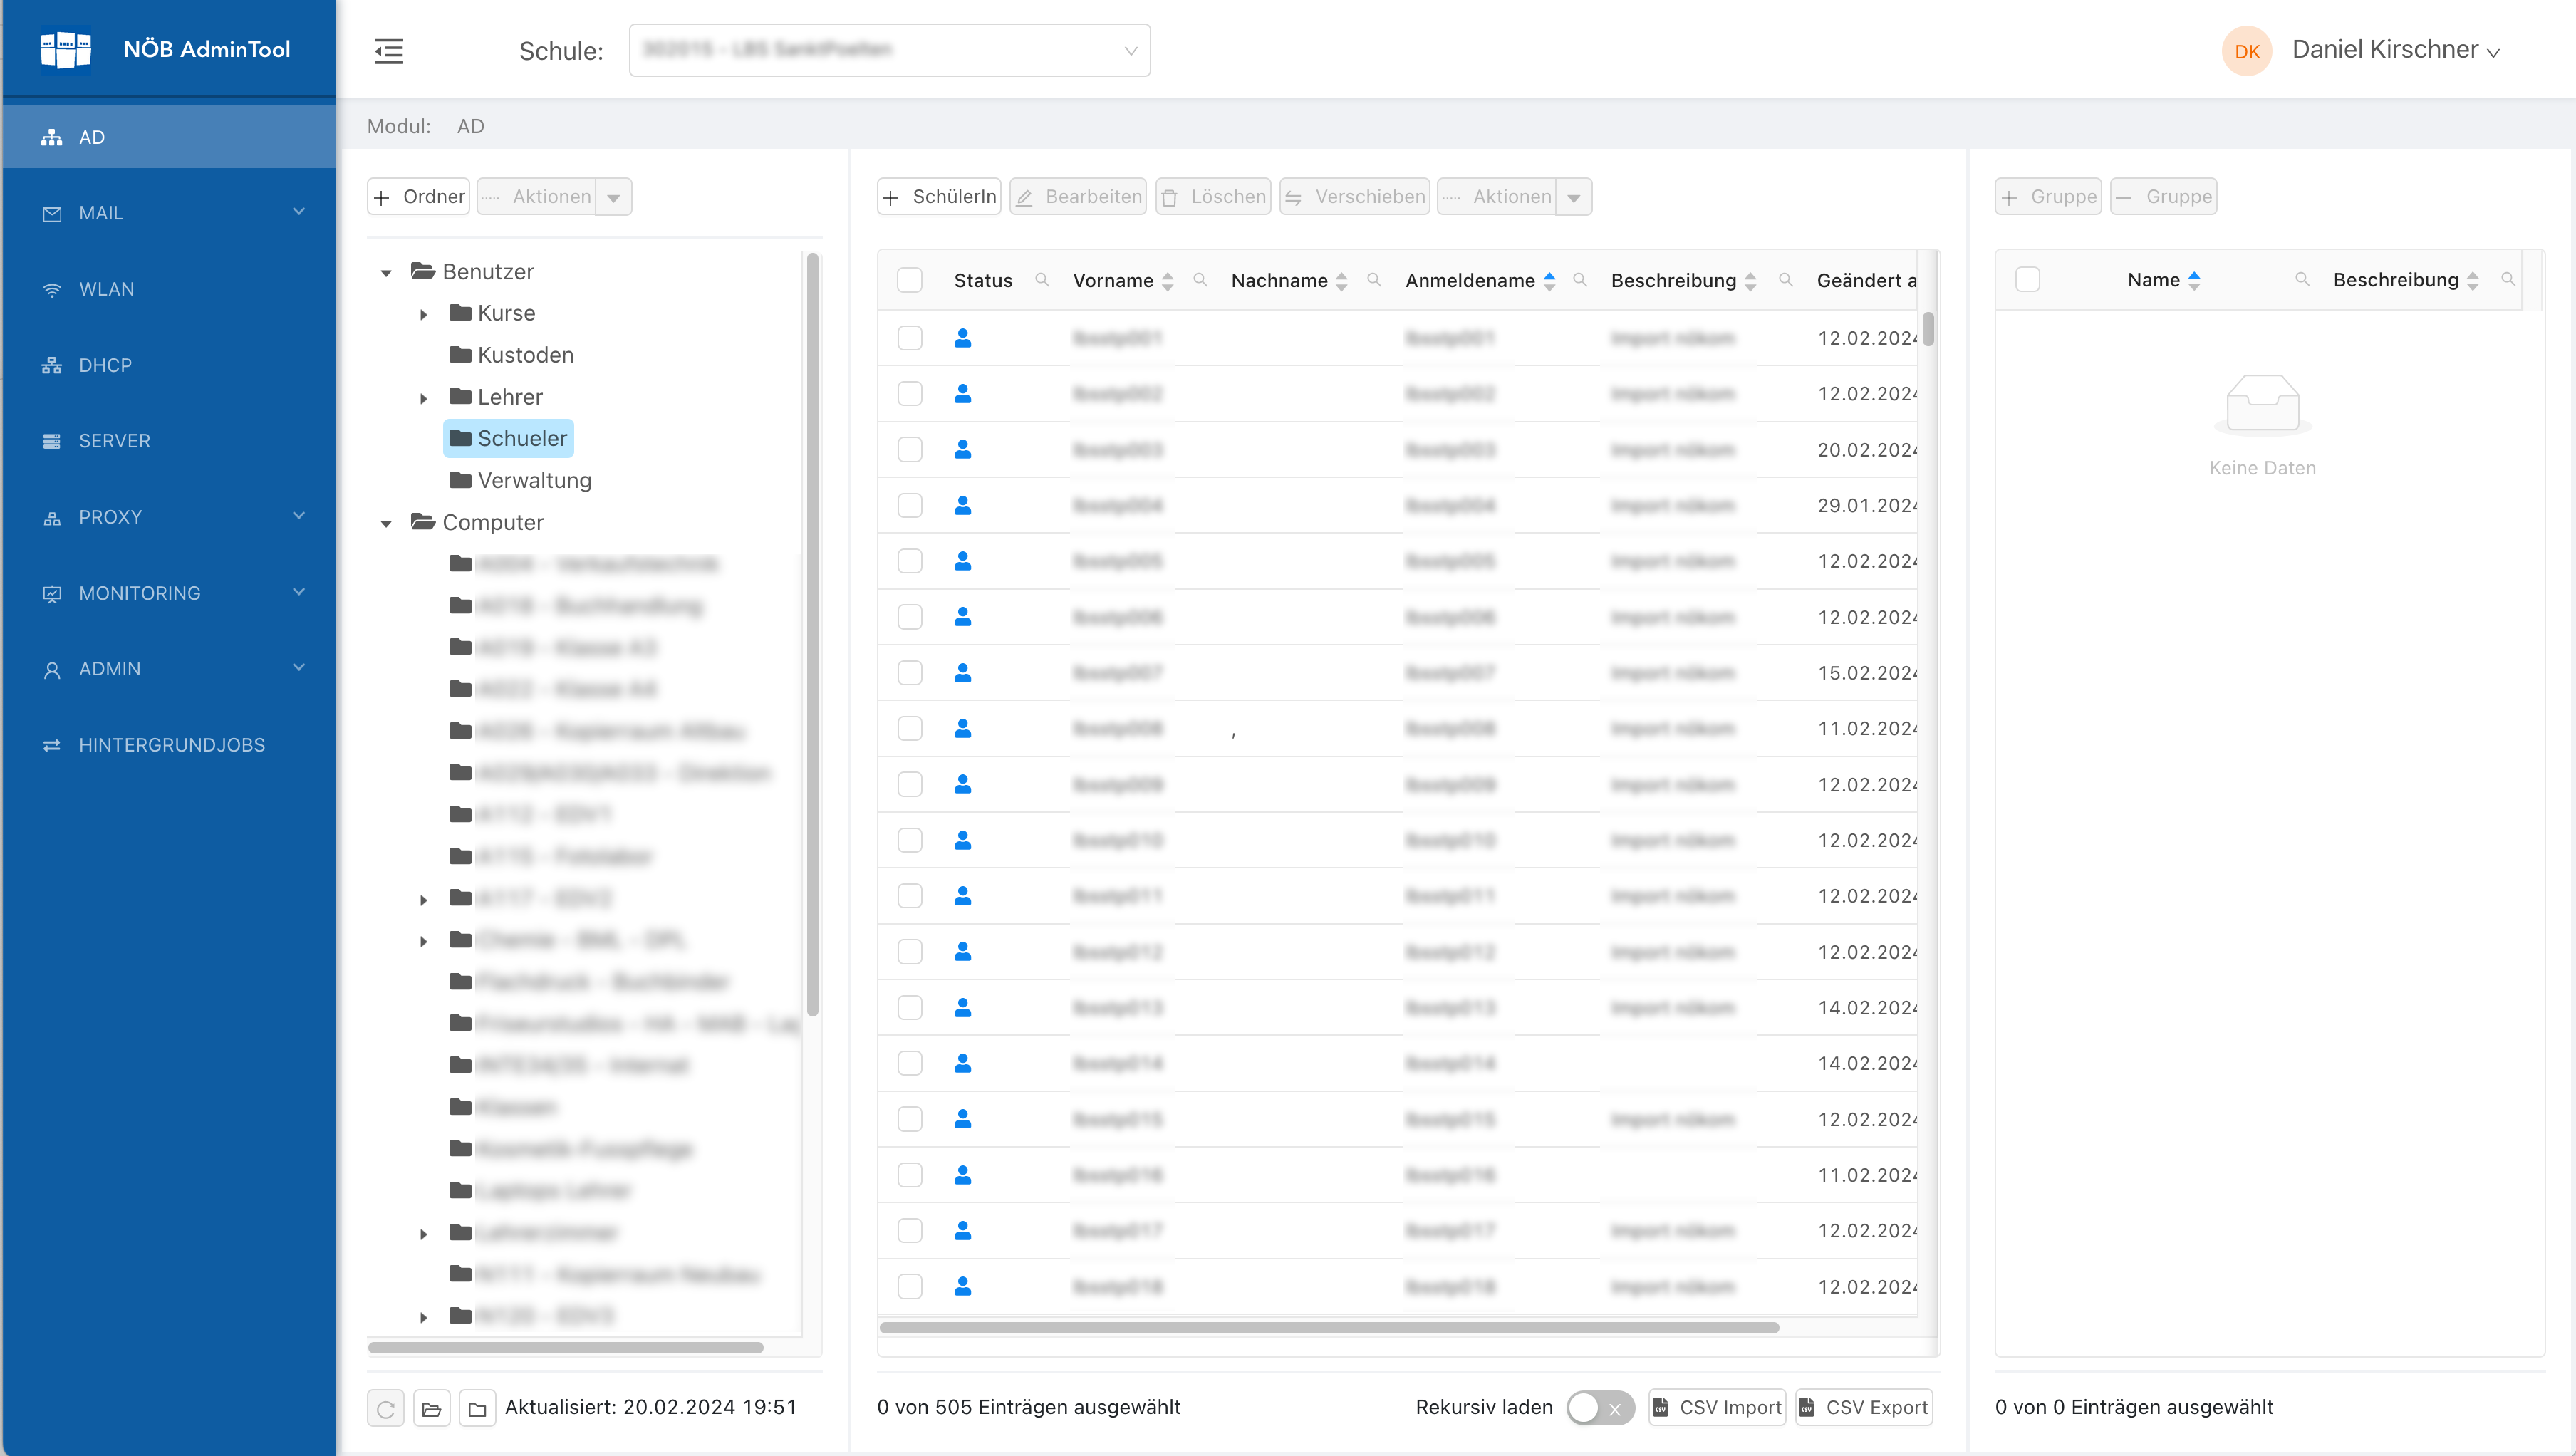Click user icon in the 15.02.2024 row

(x=962, y=673)
